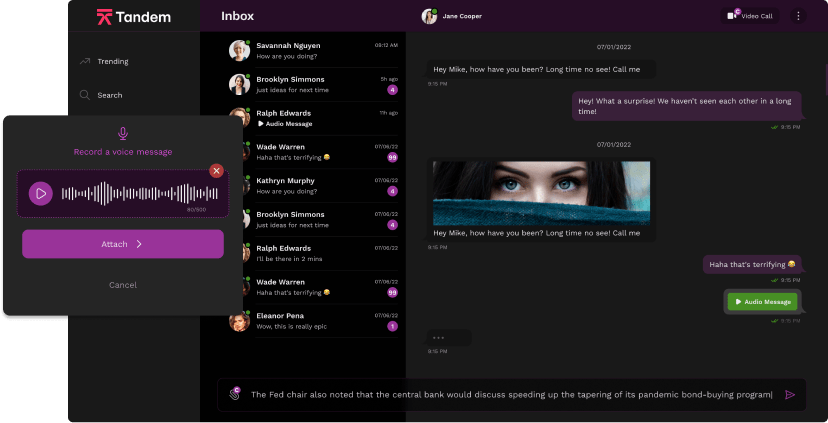Click Jane Cooper's avatar in header
Screen dimensions: 828x423
tap(429, 16)
